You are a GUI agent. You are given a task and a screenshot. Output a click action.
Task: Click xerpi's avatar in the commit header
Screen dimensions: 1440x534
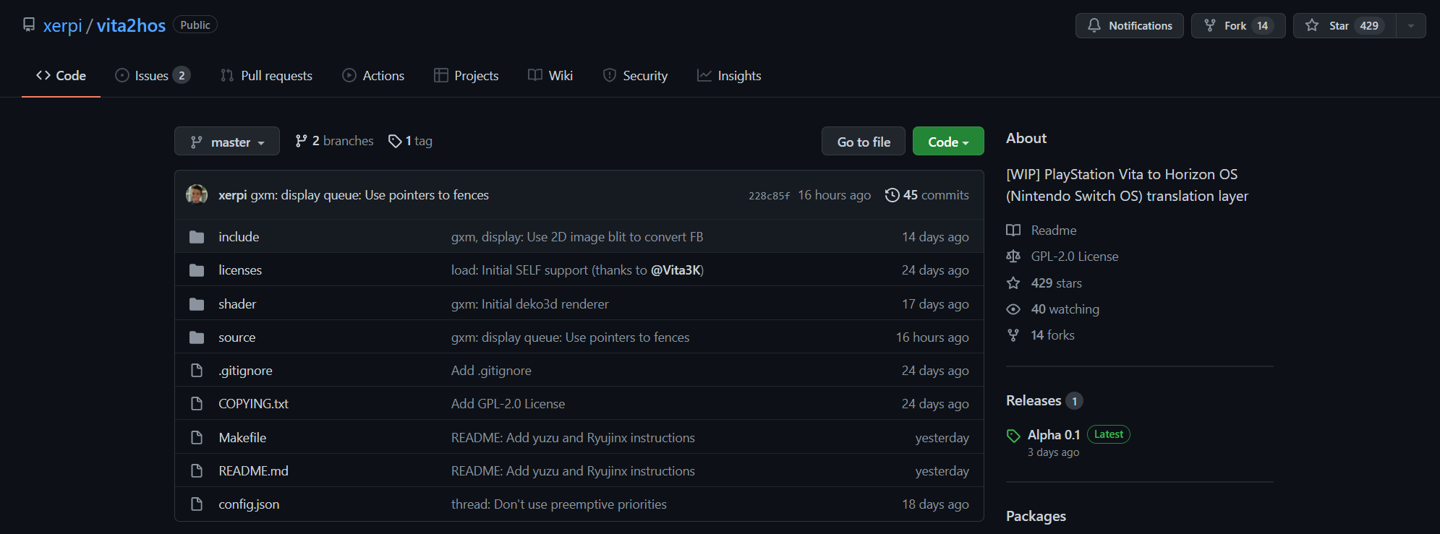(197, 195)
